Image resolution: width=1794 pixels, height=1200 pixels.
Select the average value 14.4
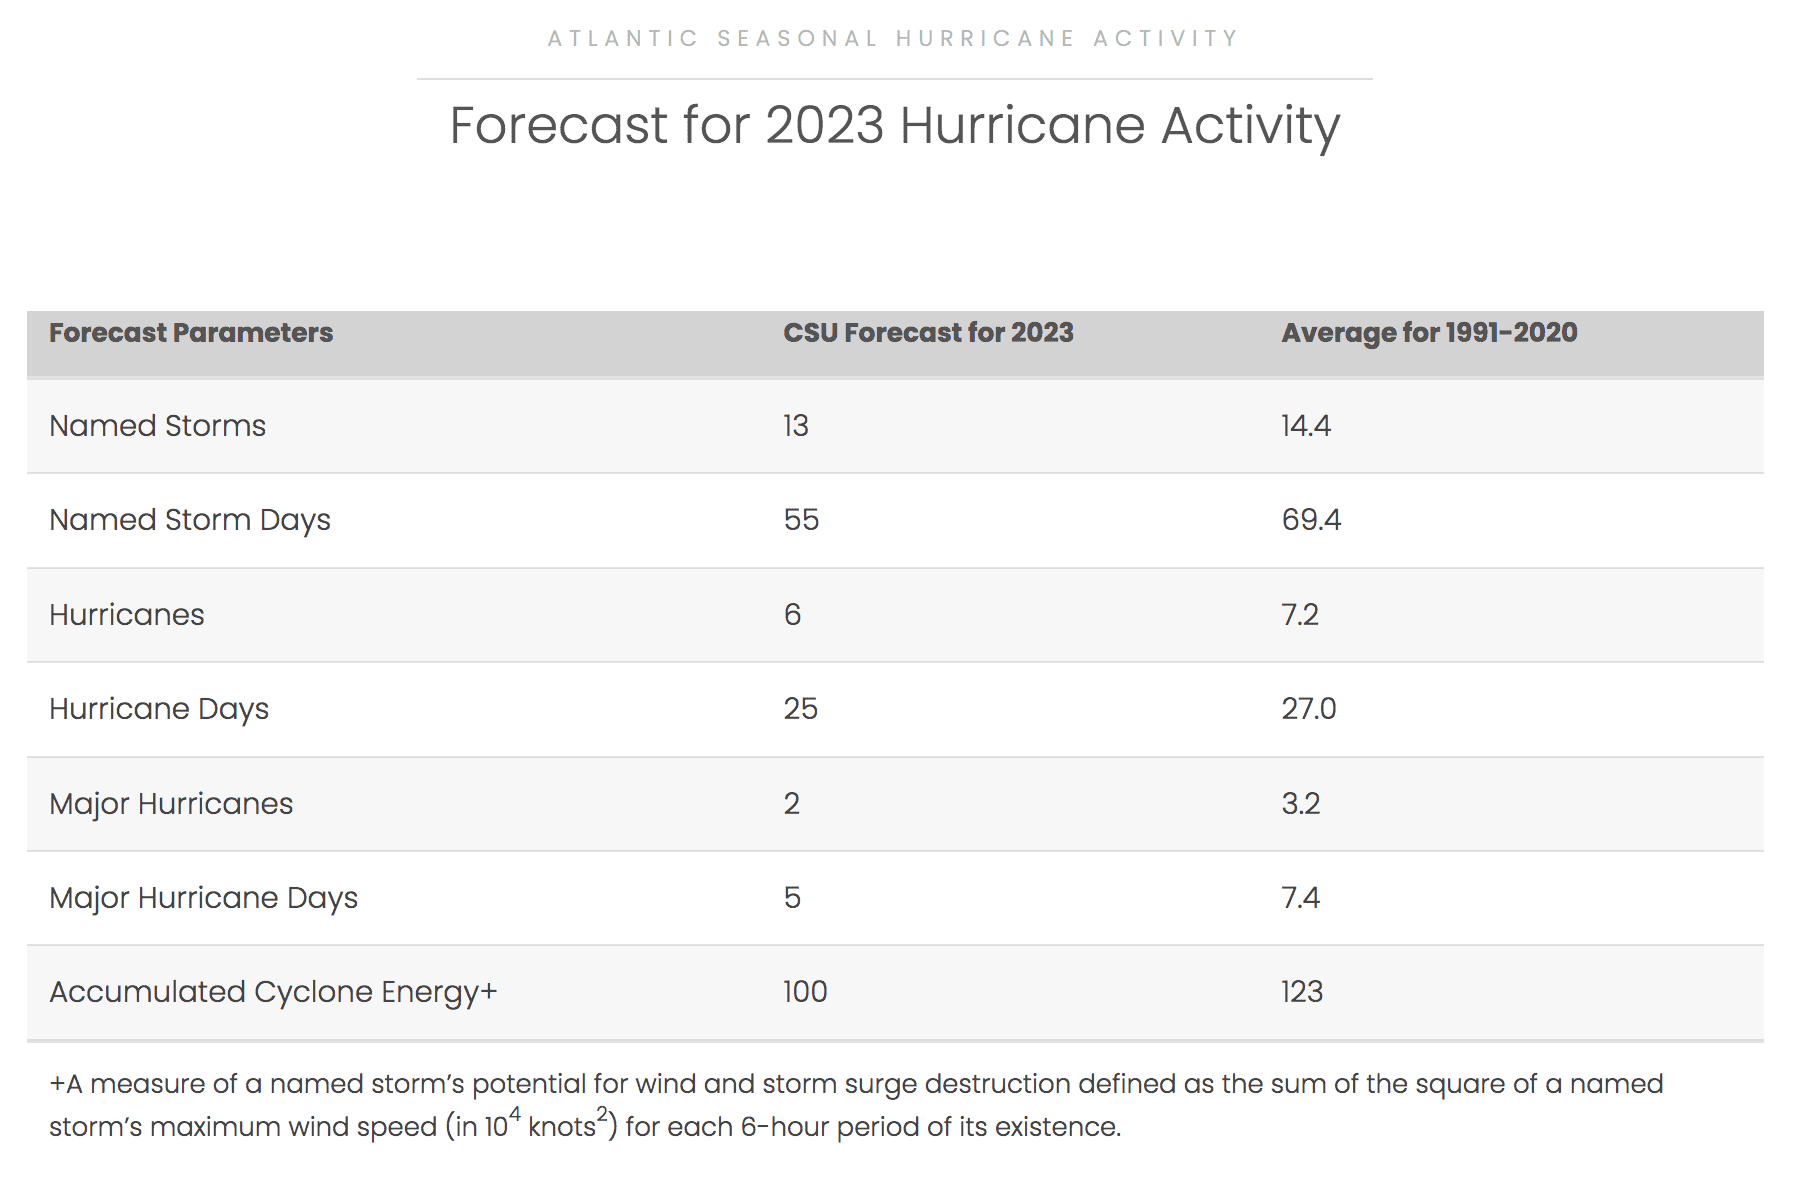1306,426
